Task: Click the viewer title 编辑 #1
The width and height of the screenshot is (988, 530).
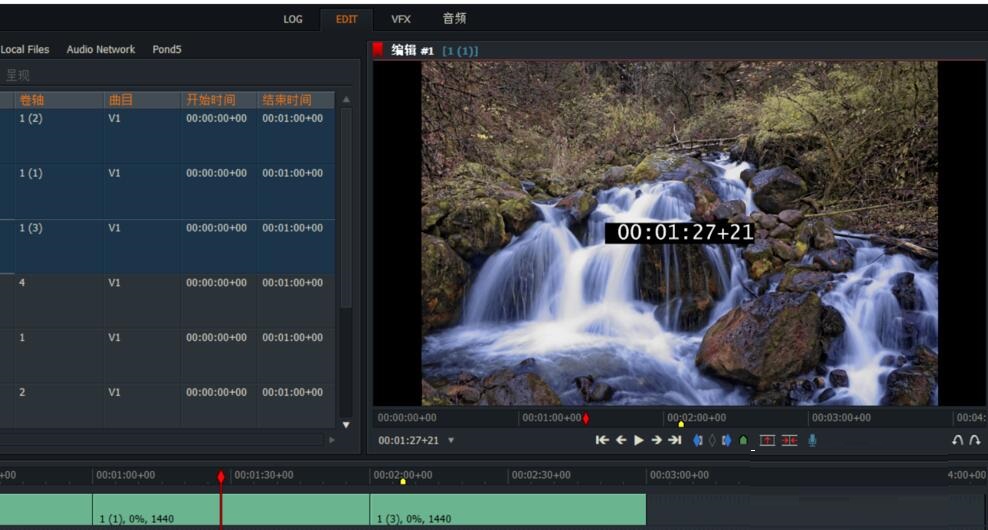Action: [x=413, y=50]
